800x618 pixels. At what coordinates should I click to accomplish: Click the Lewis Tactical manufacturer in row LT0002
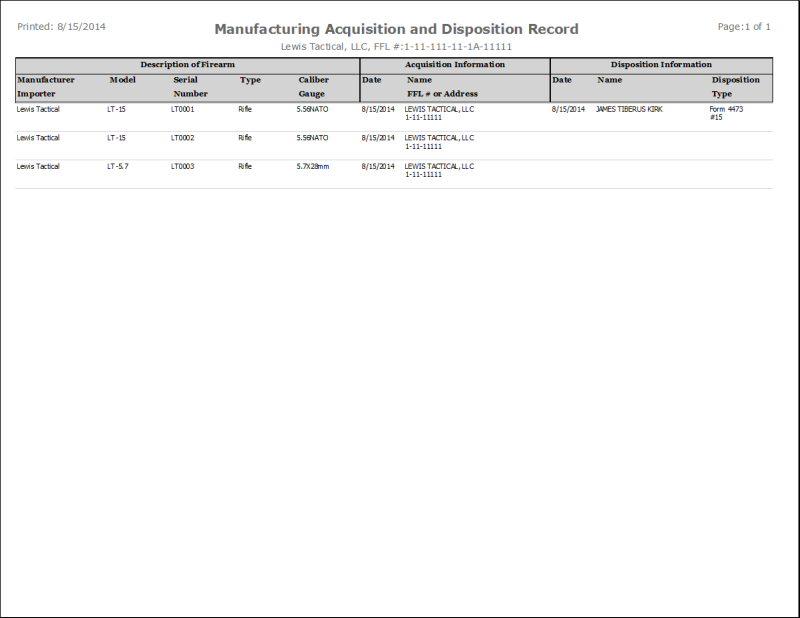click(38, 138)
